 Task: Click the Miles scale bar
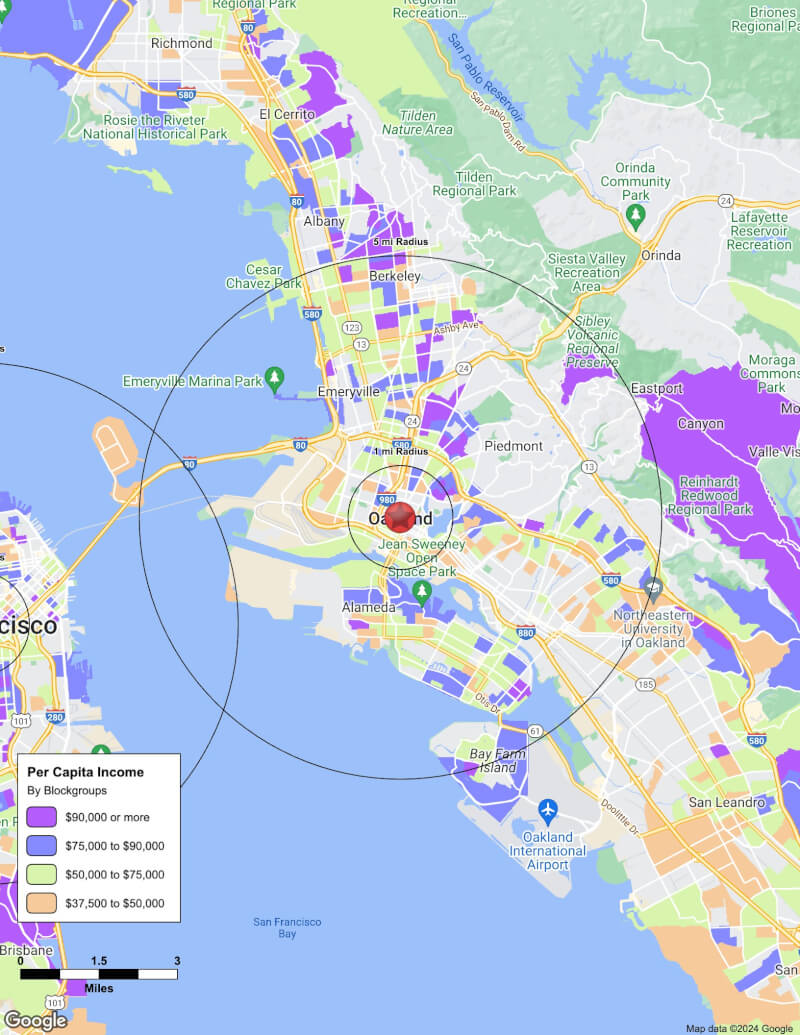point(99,974)
